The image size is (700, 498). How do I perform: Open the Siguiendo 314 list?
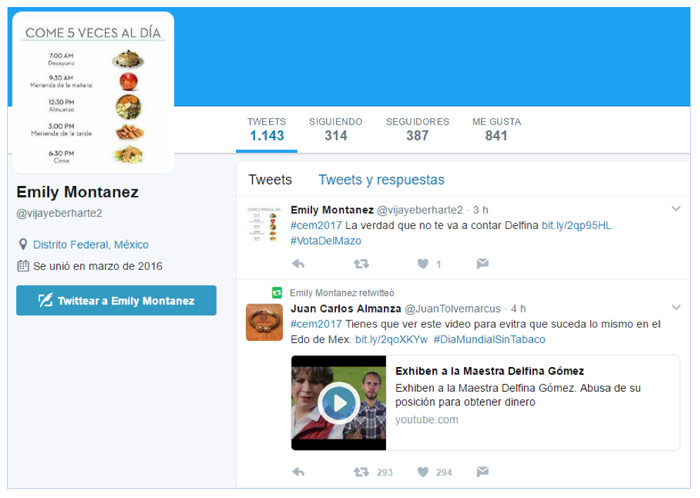pyautogui.click(x=336, y=129)
